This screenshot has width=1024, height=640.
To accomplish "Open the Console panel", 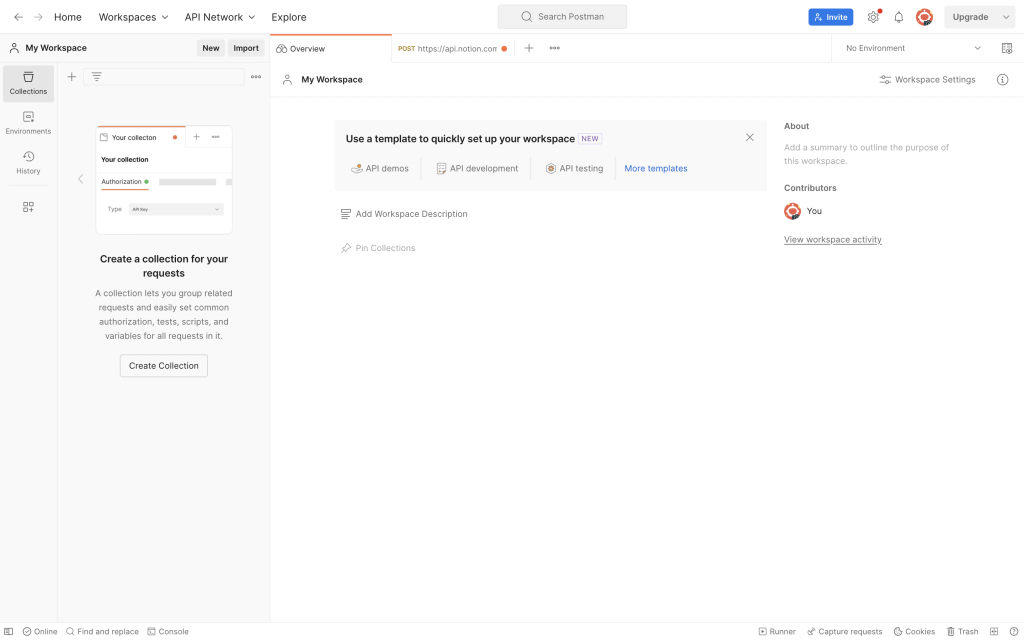I will point(168,632).
